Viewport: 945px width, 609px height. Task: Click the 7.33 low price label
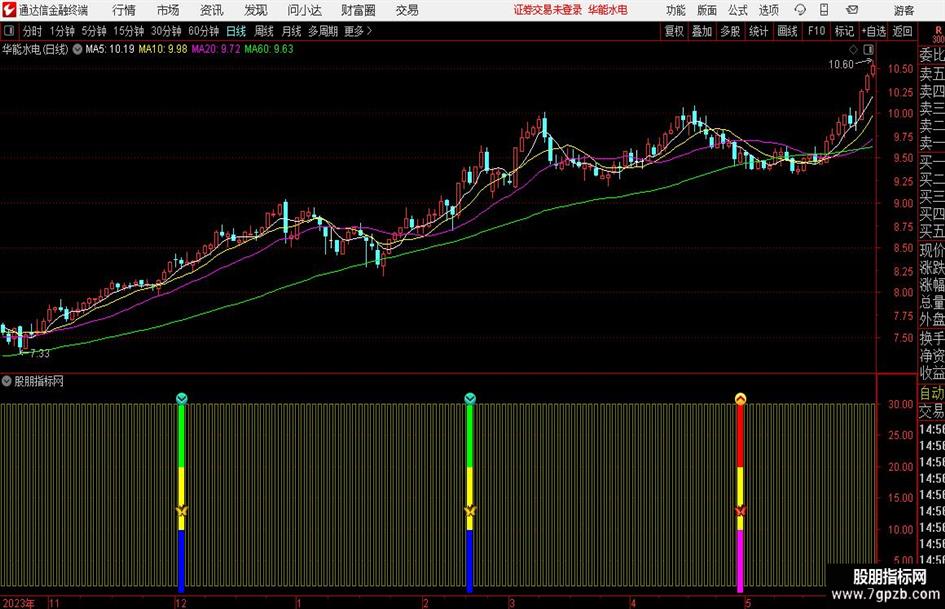(40, 354)
